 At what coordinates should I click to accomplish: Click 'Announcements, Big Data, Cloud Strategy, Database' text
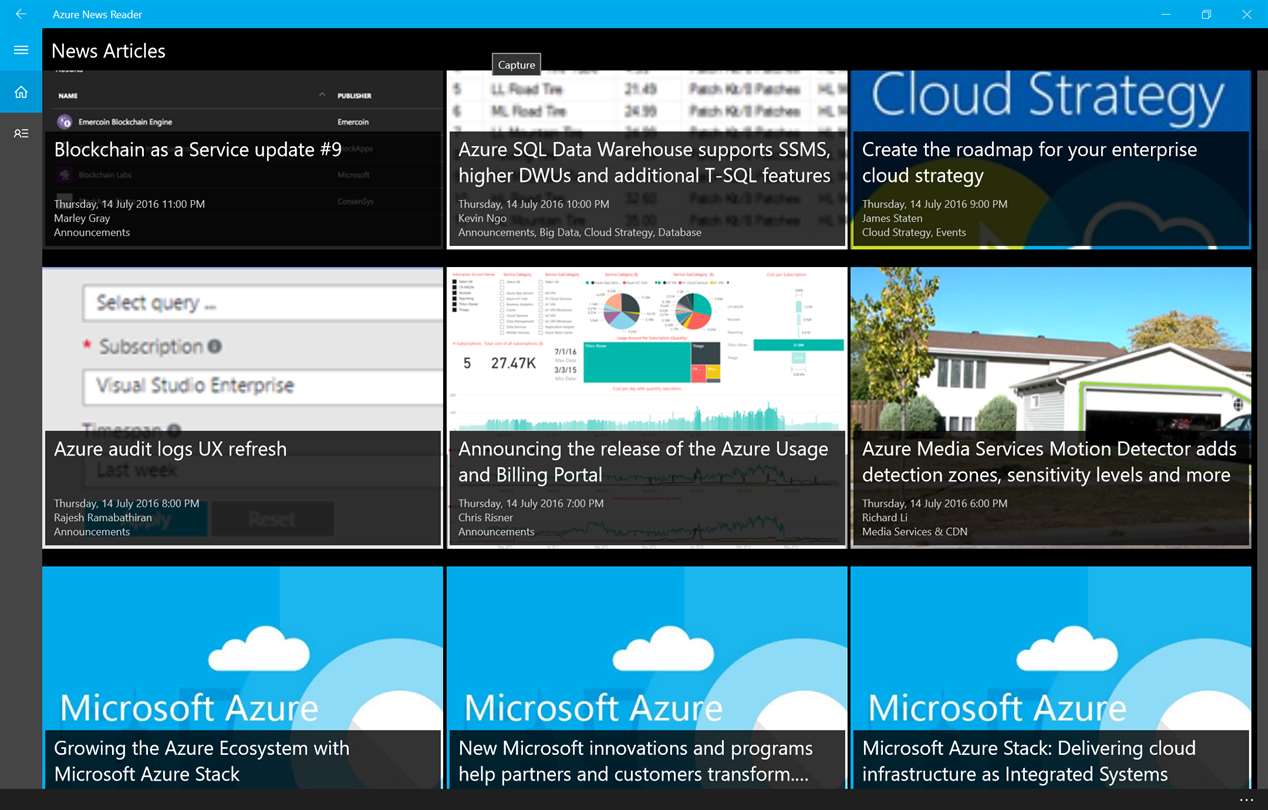click(x=580, y=232)
